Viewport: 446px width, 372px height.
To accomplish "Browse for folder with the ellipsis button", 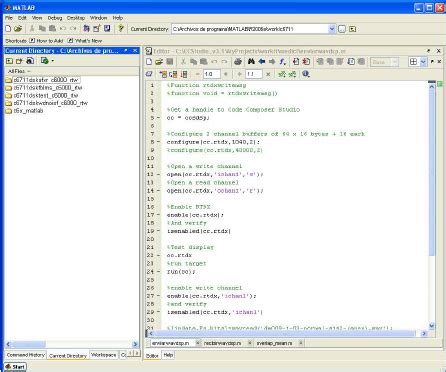I will tap(342, 29).
